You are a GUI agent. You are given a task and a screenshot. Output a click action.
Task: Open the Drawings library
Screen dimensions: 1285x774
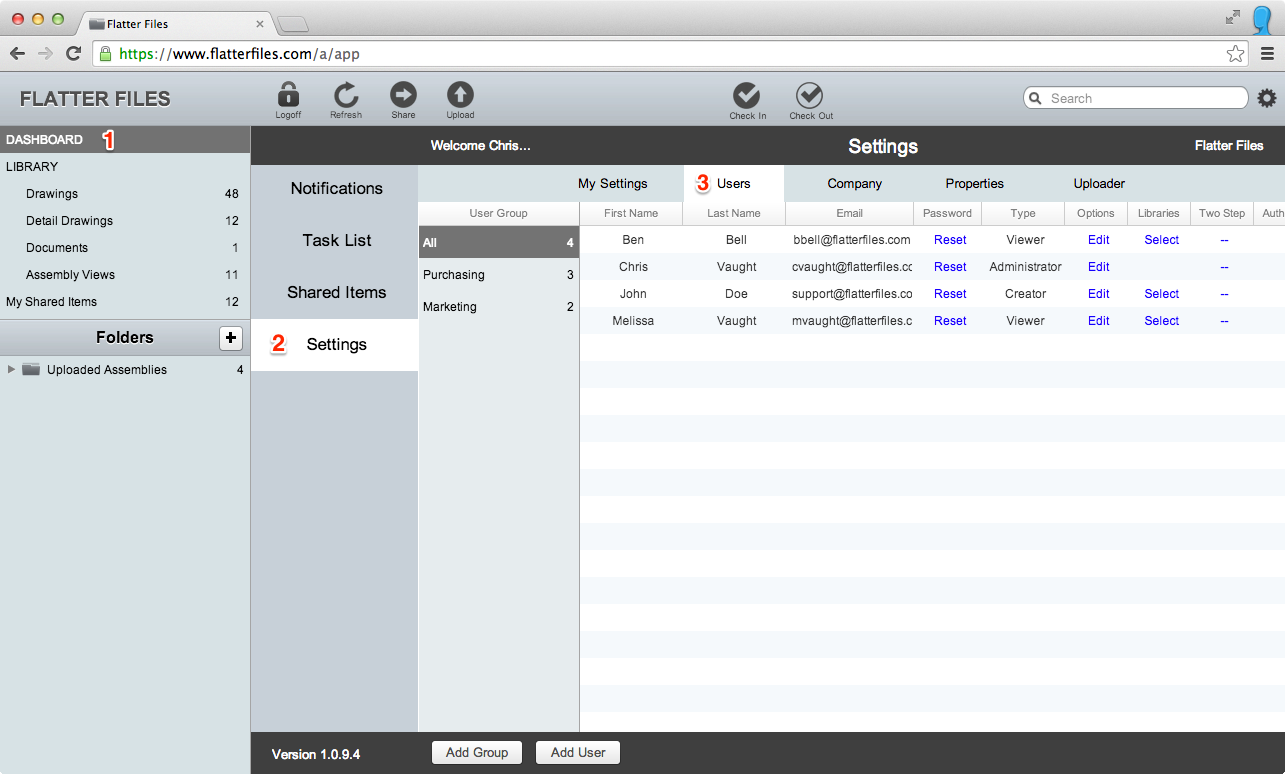[125, 194]
